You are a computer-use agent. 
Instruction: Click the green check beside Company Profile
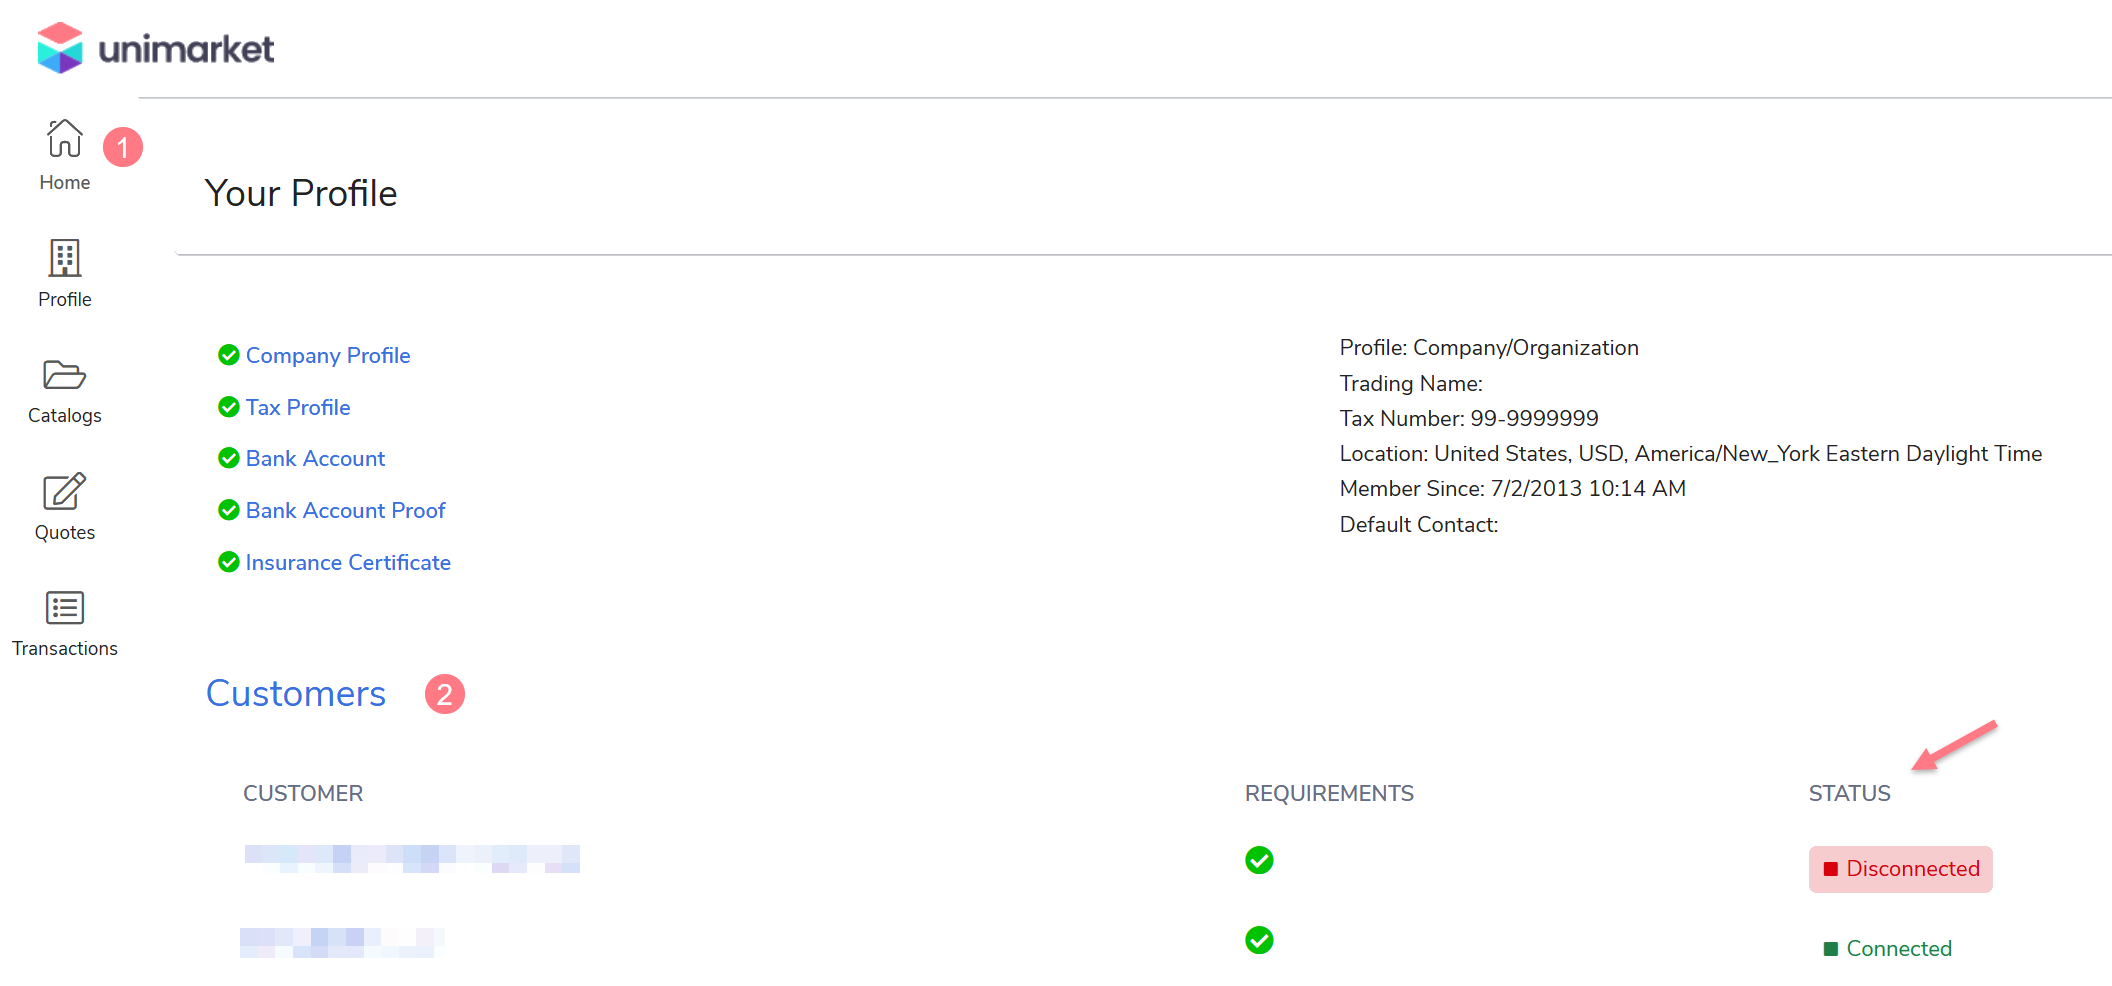pos(229,355)
